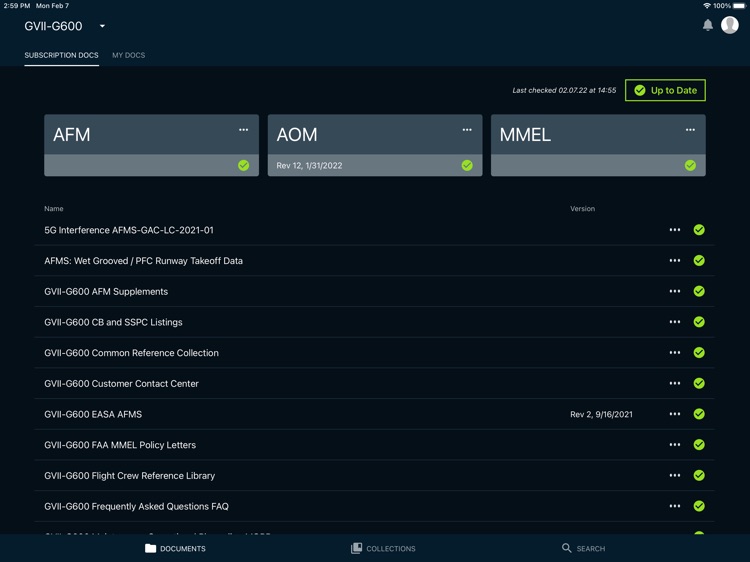Viewport: 750px width, 562px height.
Task: Click status check of 5G Interference row
Action: pyautogui.click(x=699, y=230)
